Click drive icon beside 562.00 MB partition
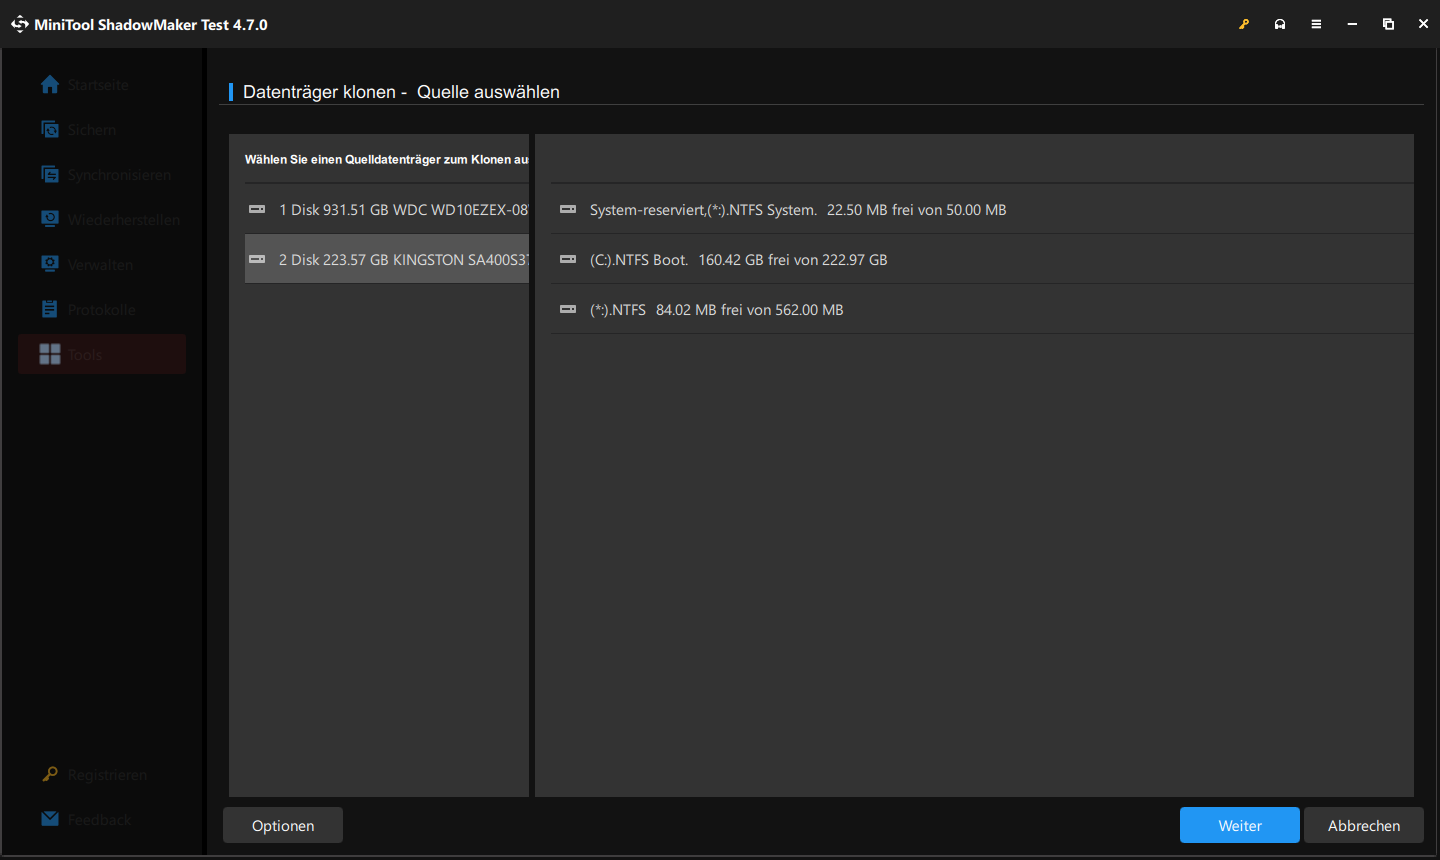This screenshot has width=1440, height=860. [x=568, y=309]
